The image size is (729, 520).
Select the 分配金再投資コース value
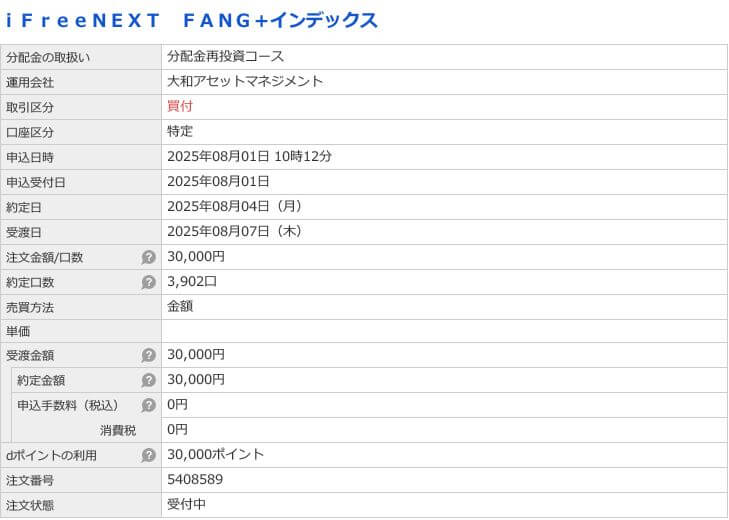(x=225, y=56)
